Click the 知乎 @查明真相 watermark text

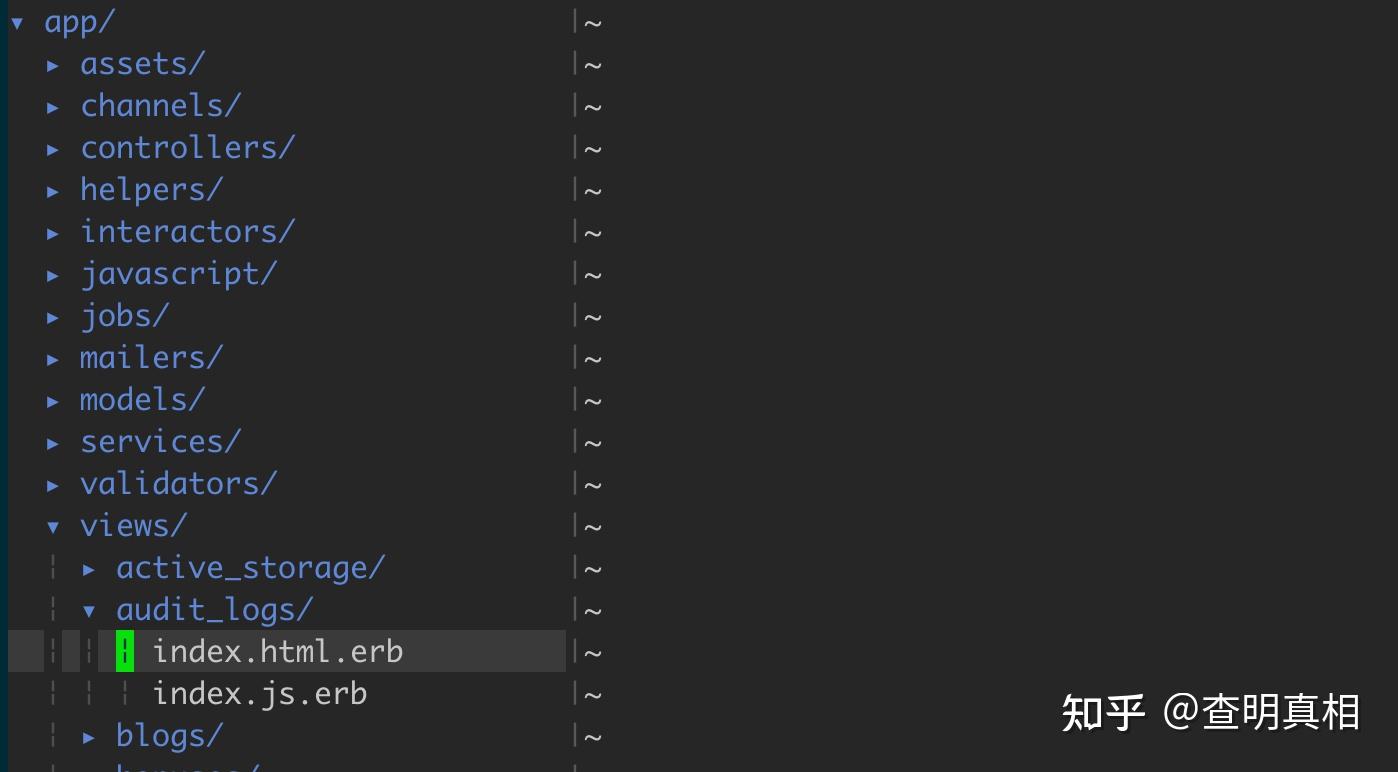coord(1210,713)
